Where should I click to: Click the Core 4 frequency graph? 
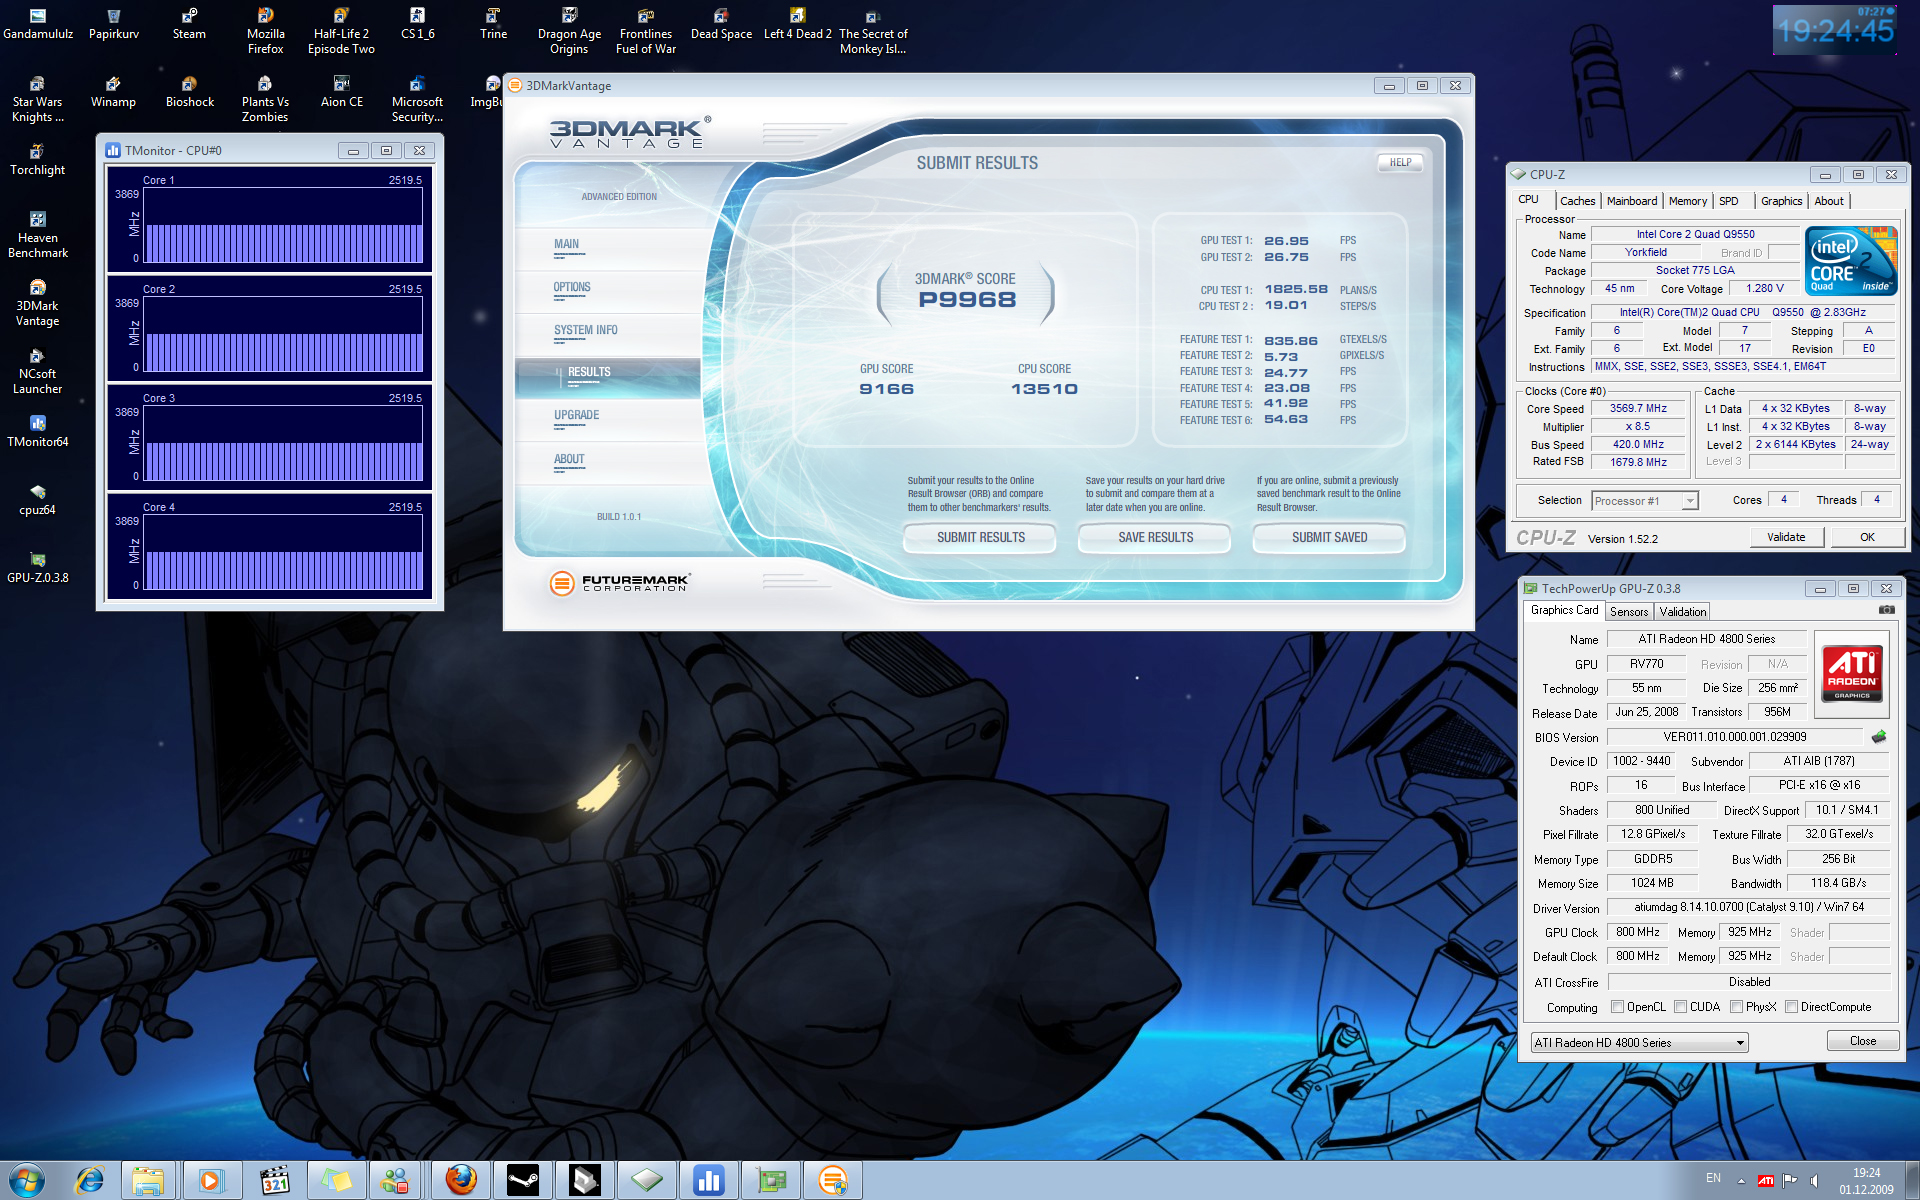284,551
